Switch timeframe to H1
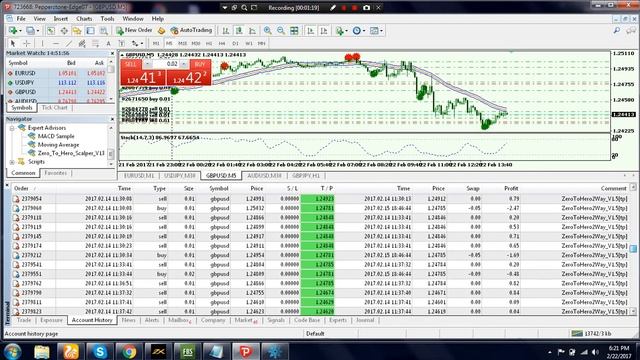Screen dimensions: 640x360 [x=209, y=43]
